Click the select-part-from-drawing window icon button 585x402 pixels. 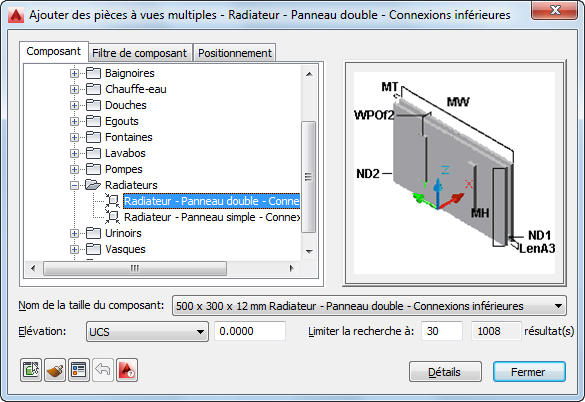point(31,370)
